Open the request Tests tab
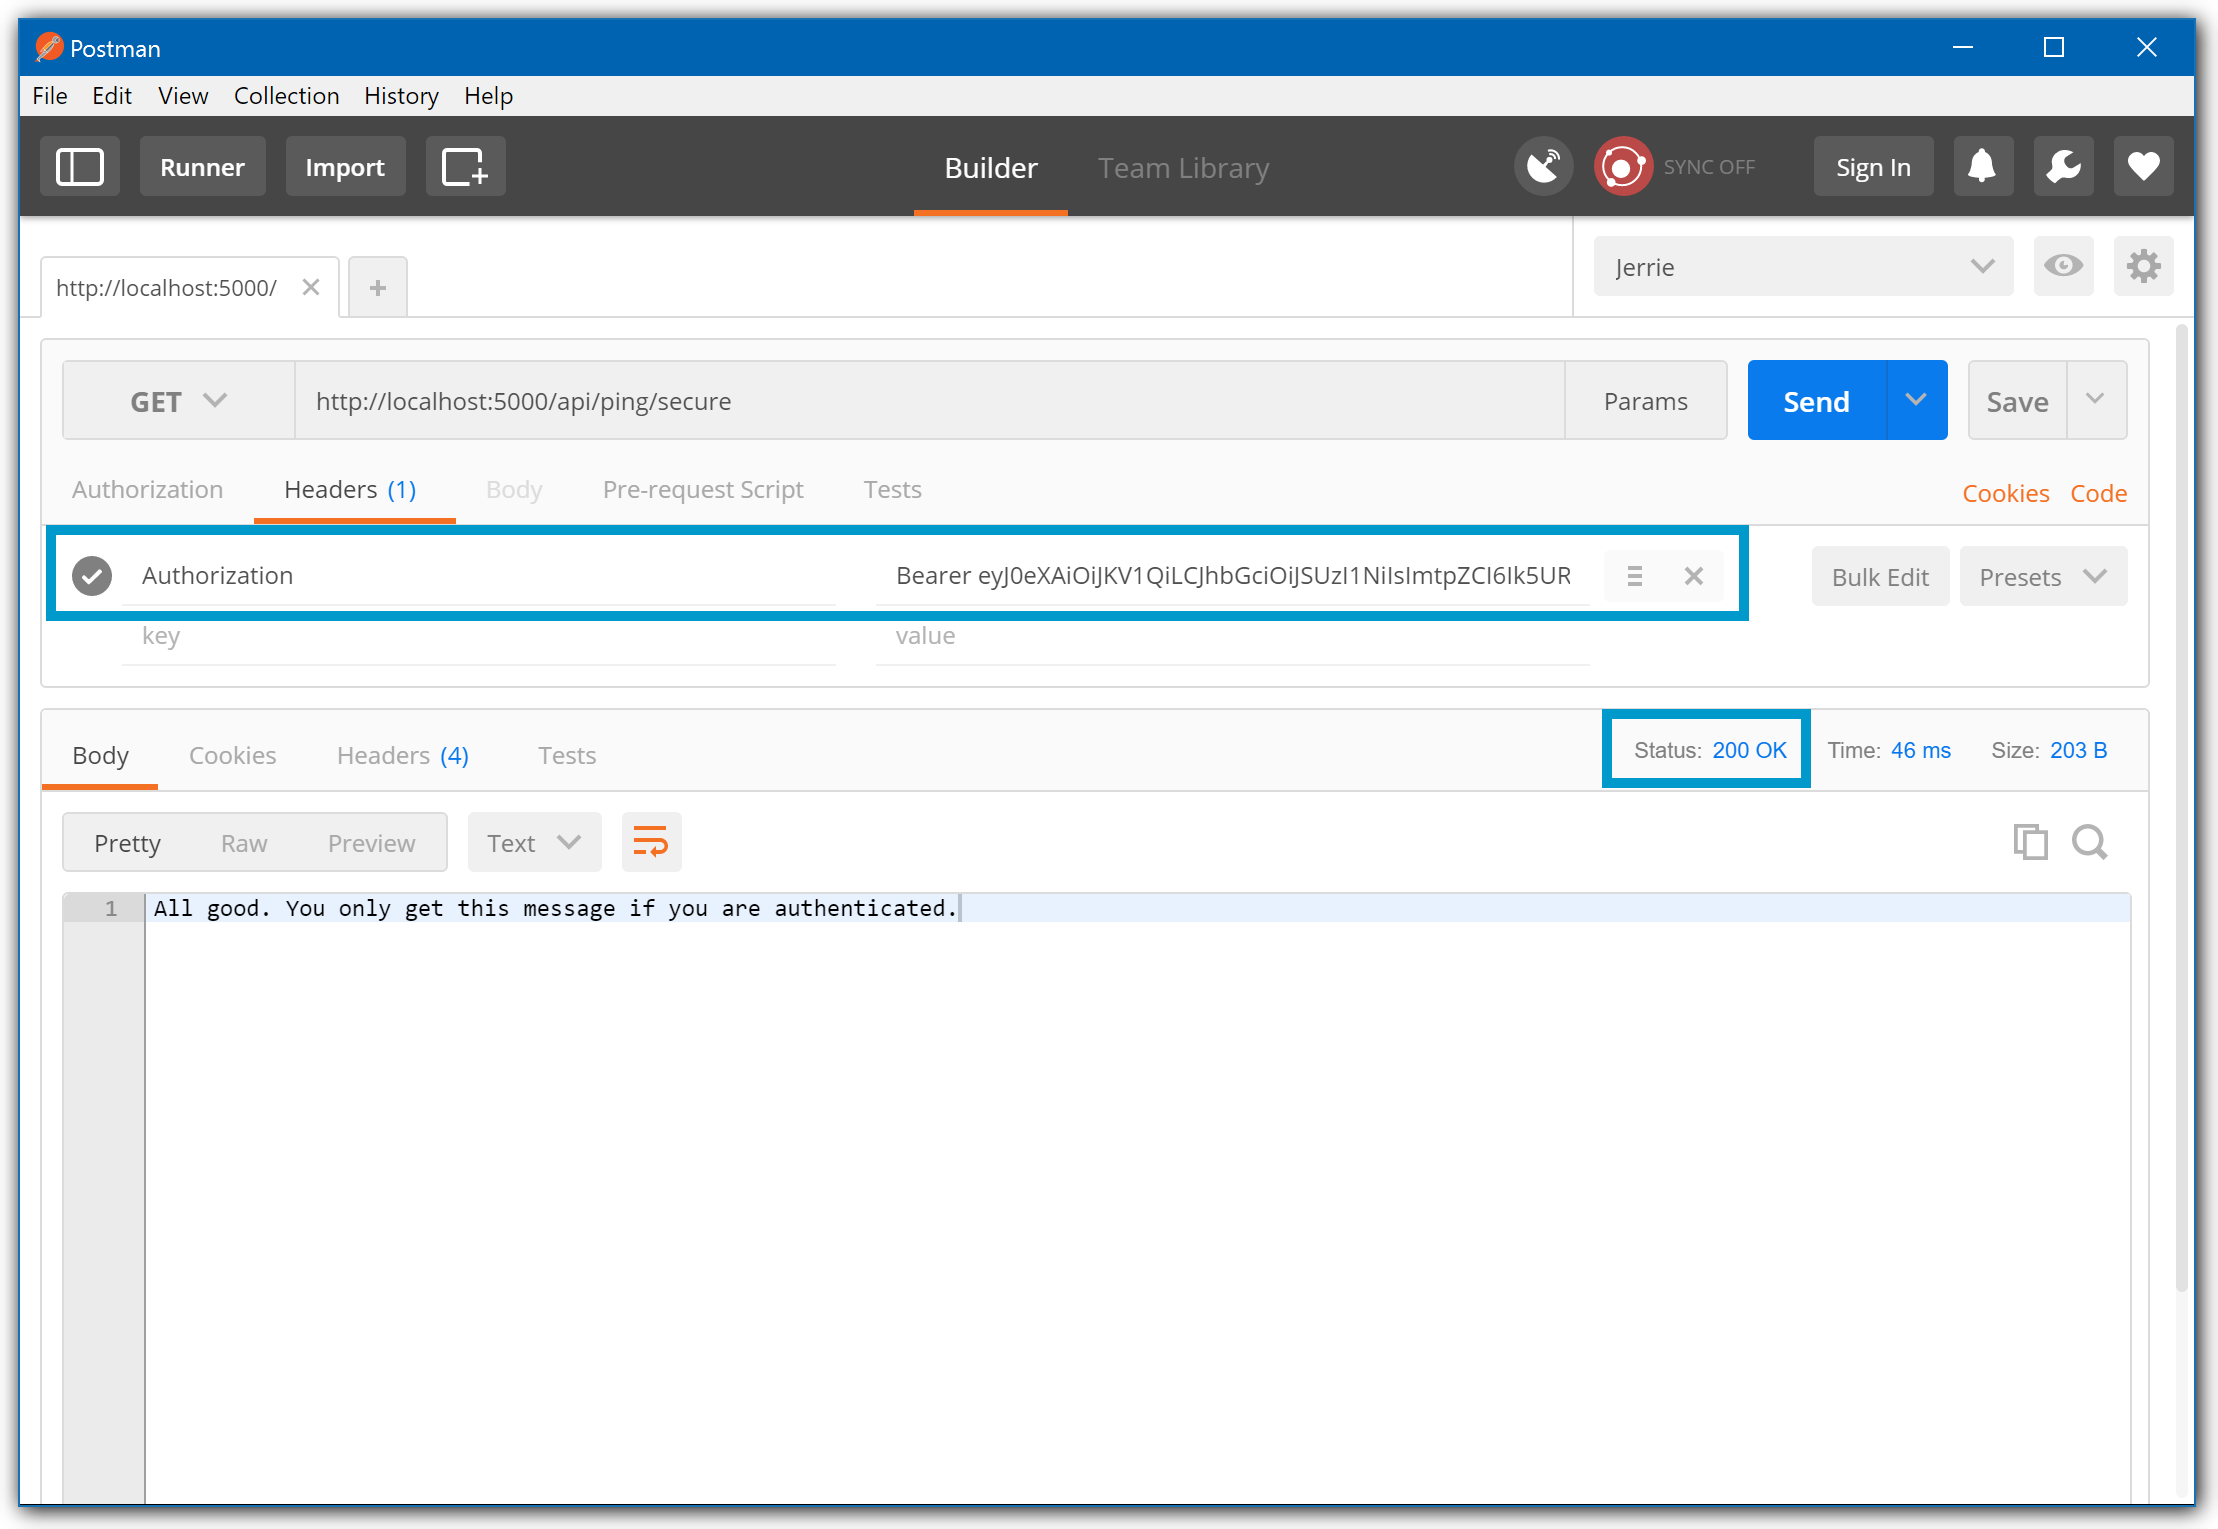The width and height of the screenshot is (2218, 1529). click(892, 489)
